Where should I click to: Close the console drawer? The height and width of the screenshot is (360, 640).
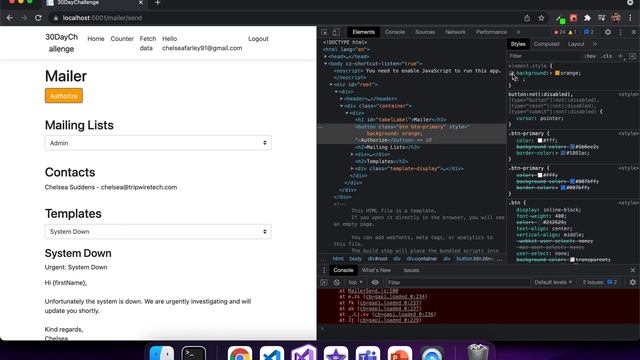point(633,270)
